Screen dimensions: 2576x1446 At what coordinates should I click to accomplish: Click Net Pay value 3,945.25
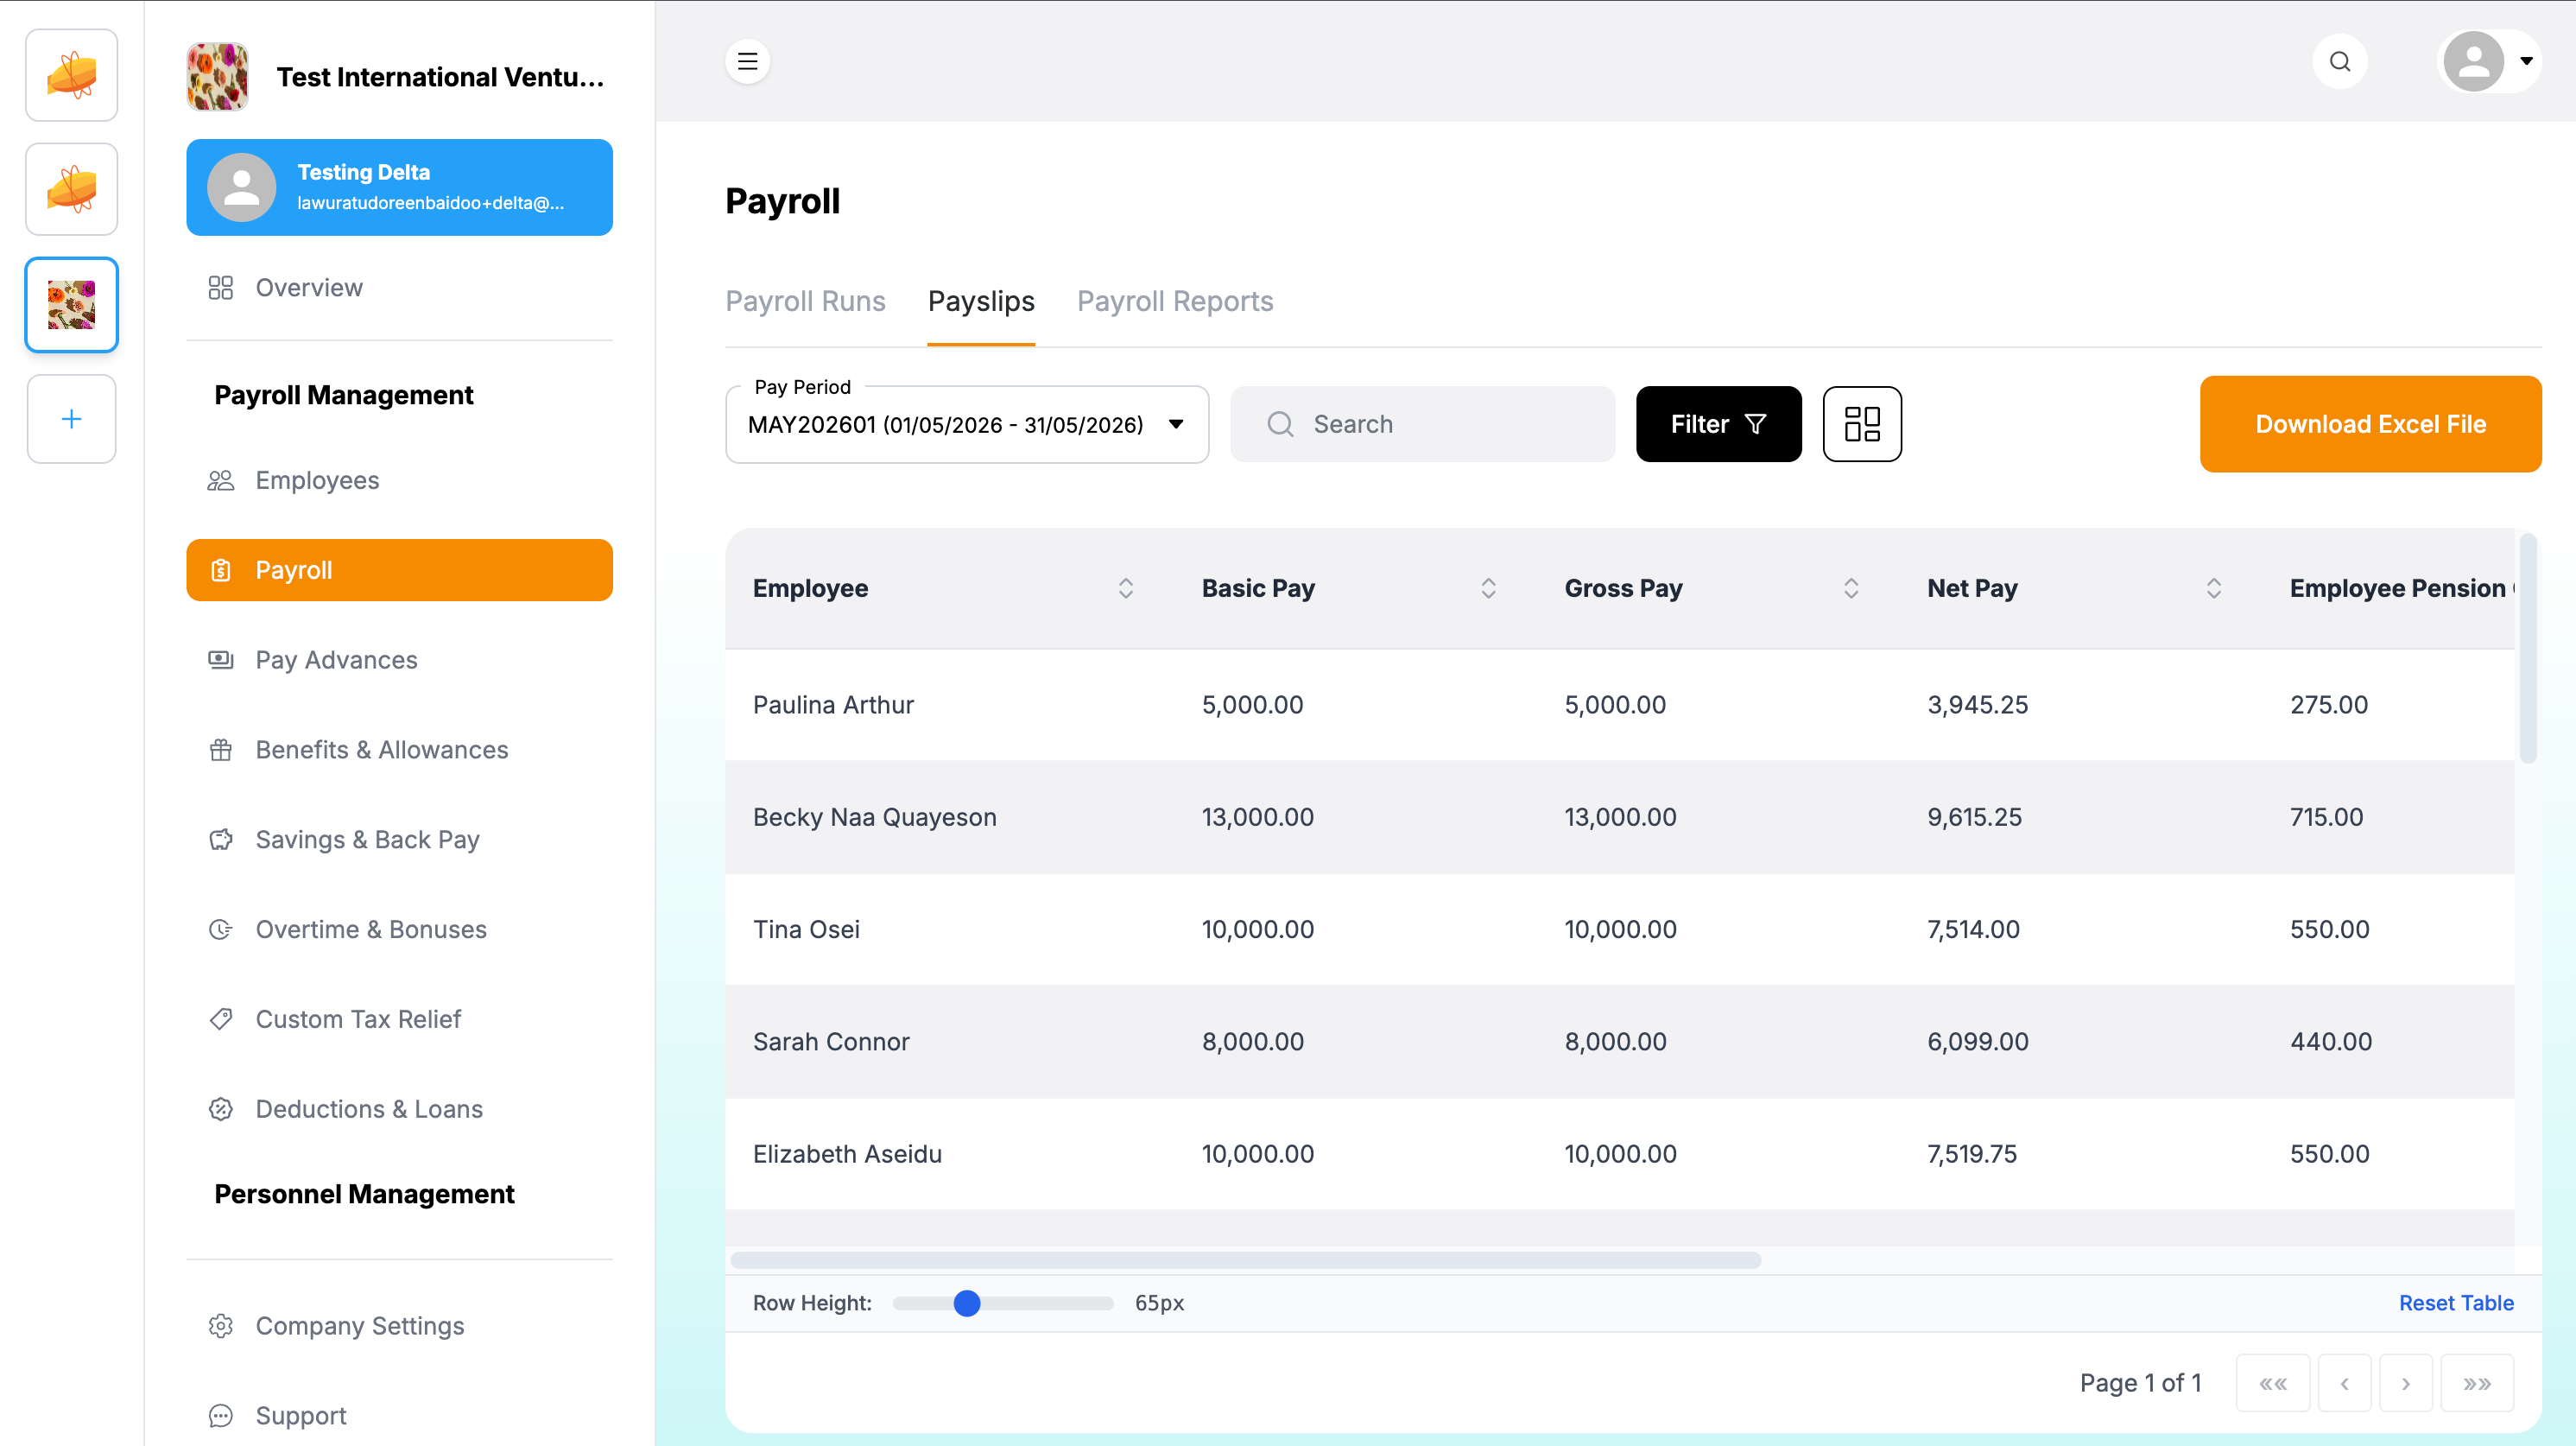(x=1977, y=704)
